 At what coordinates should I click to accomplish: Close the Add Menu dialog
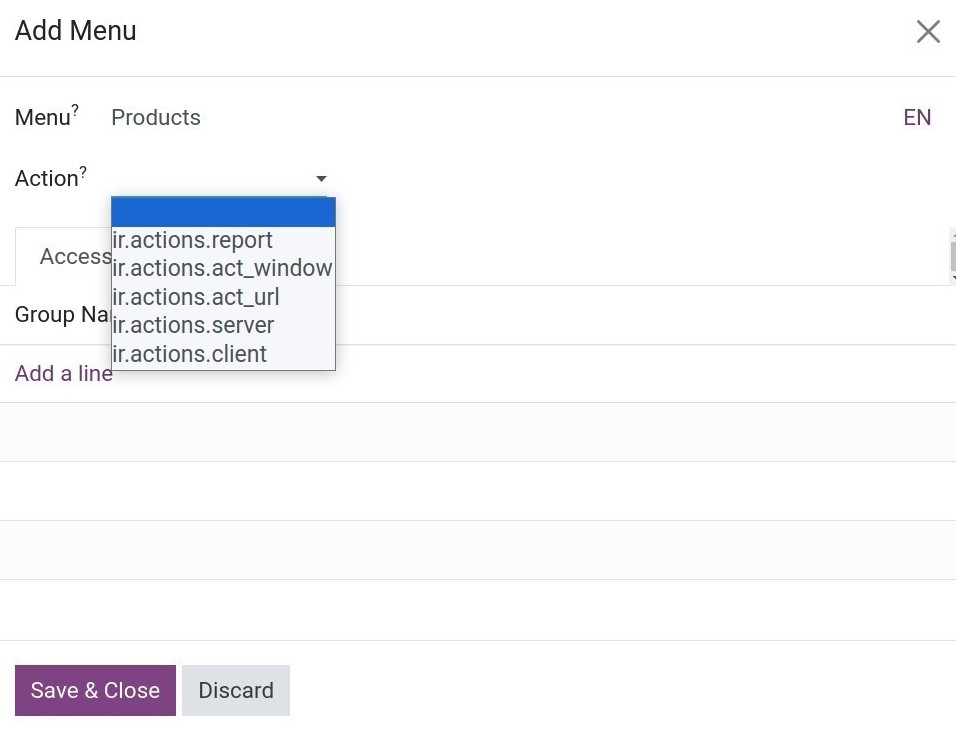pyautogui.click(x=927, y=32)
